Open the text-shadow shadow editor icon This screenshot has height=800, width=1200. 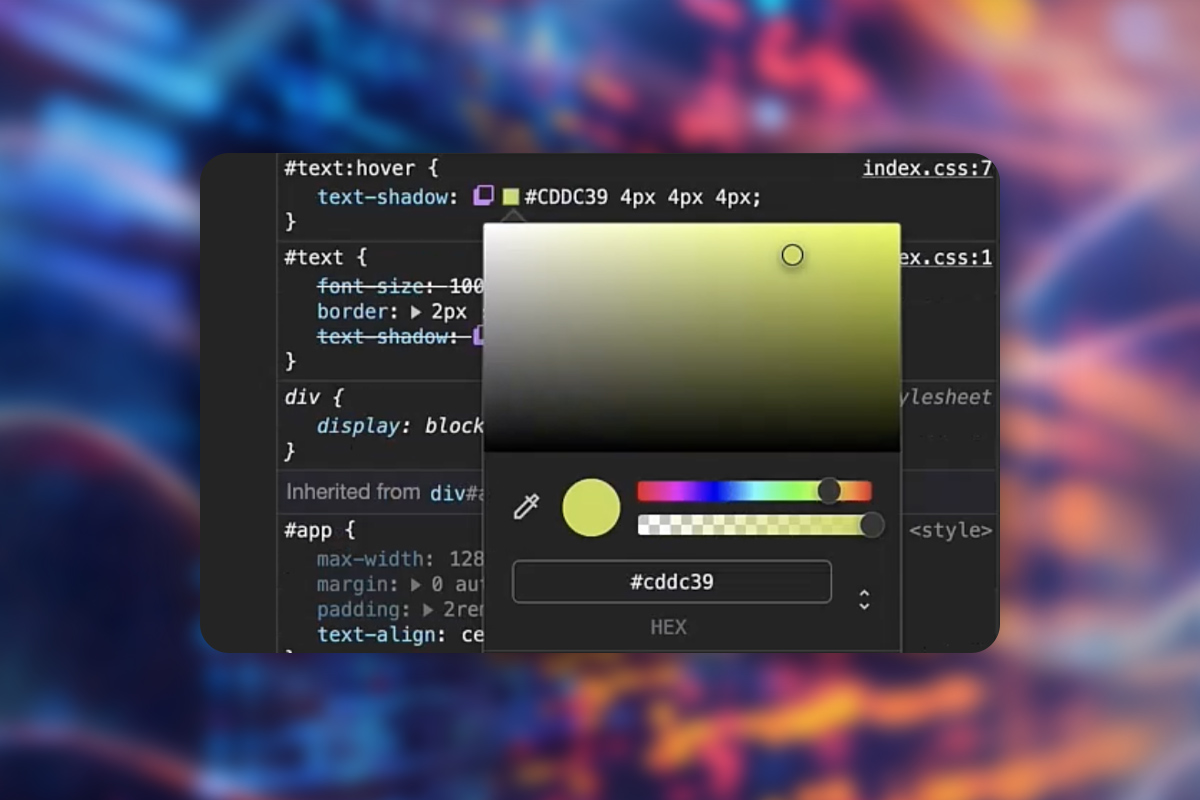click(484, 196)
